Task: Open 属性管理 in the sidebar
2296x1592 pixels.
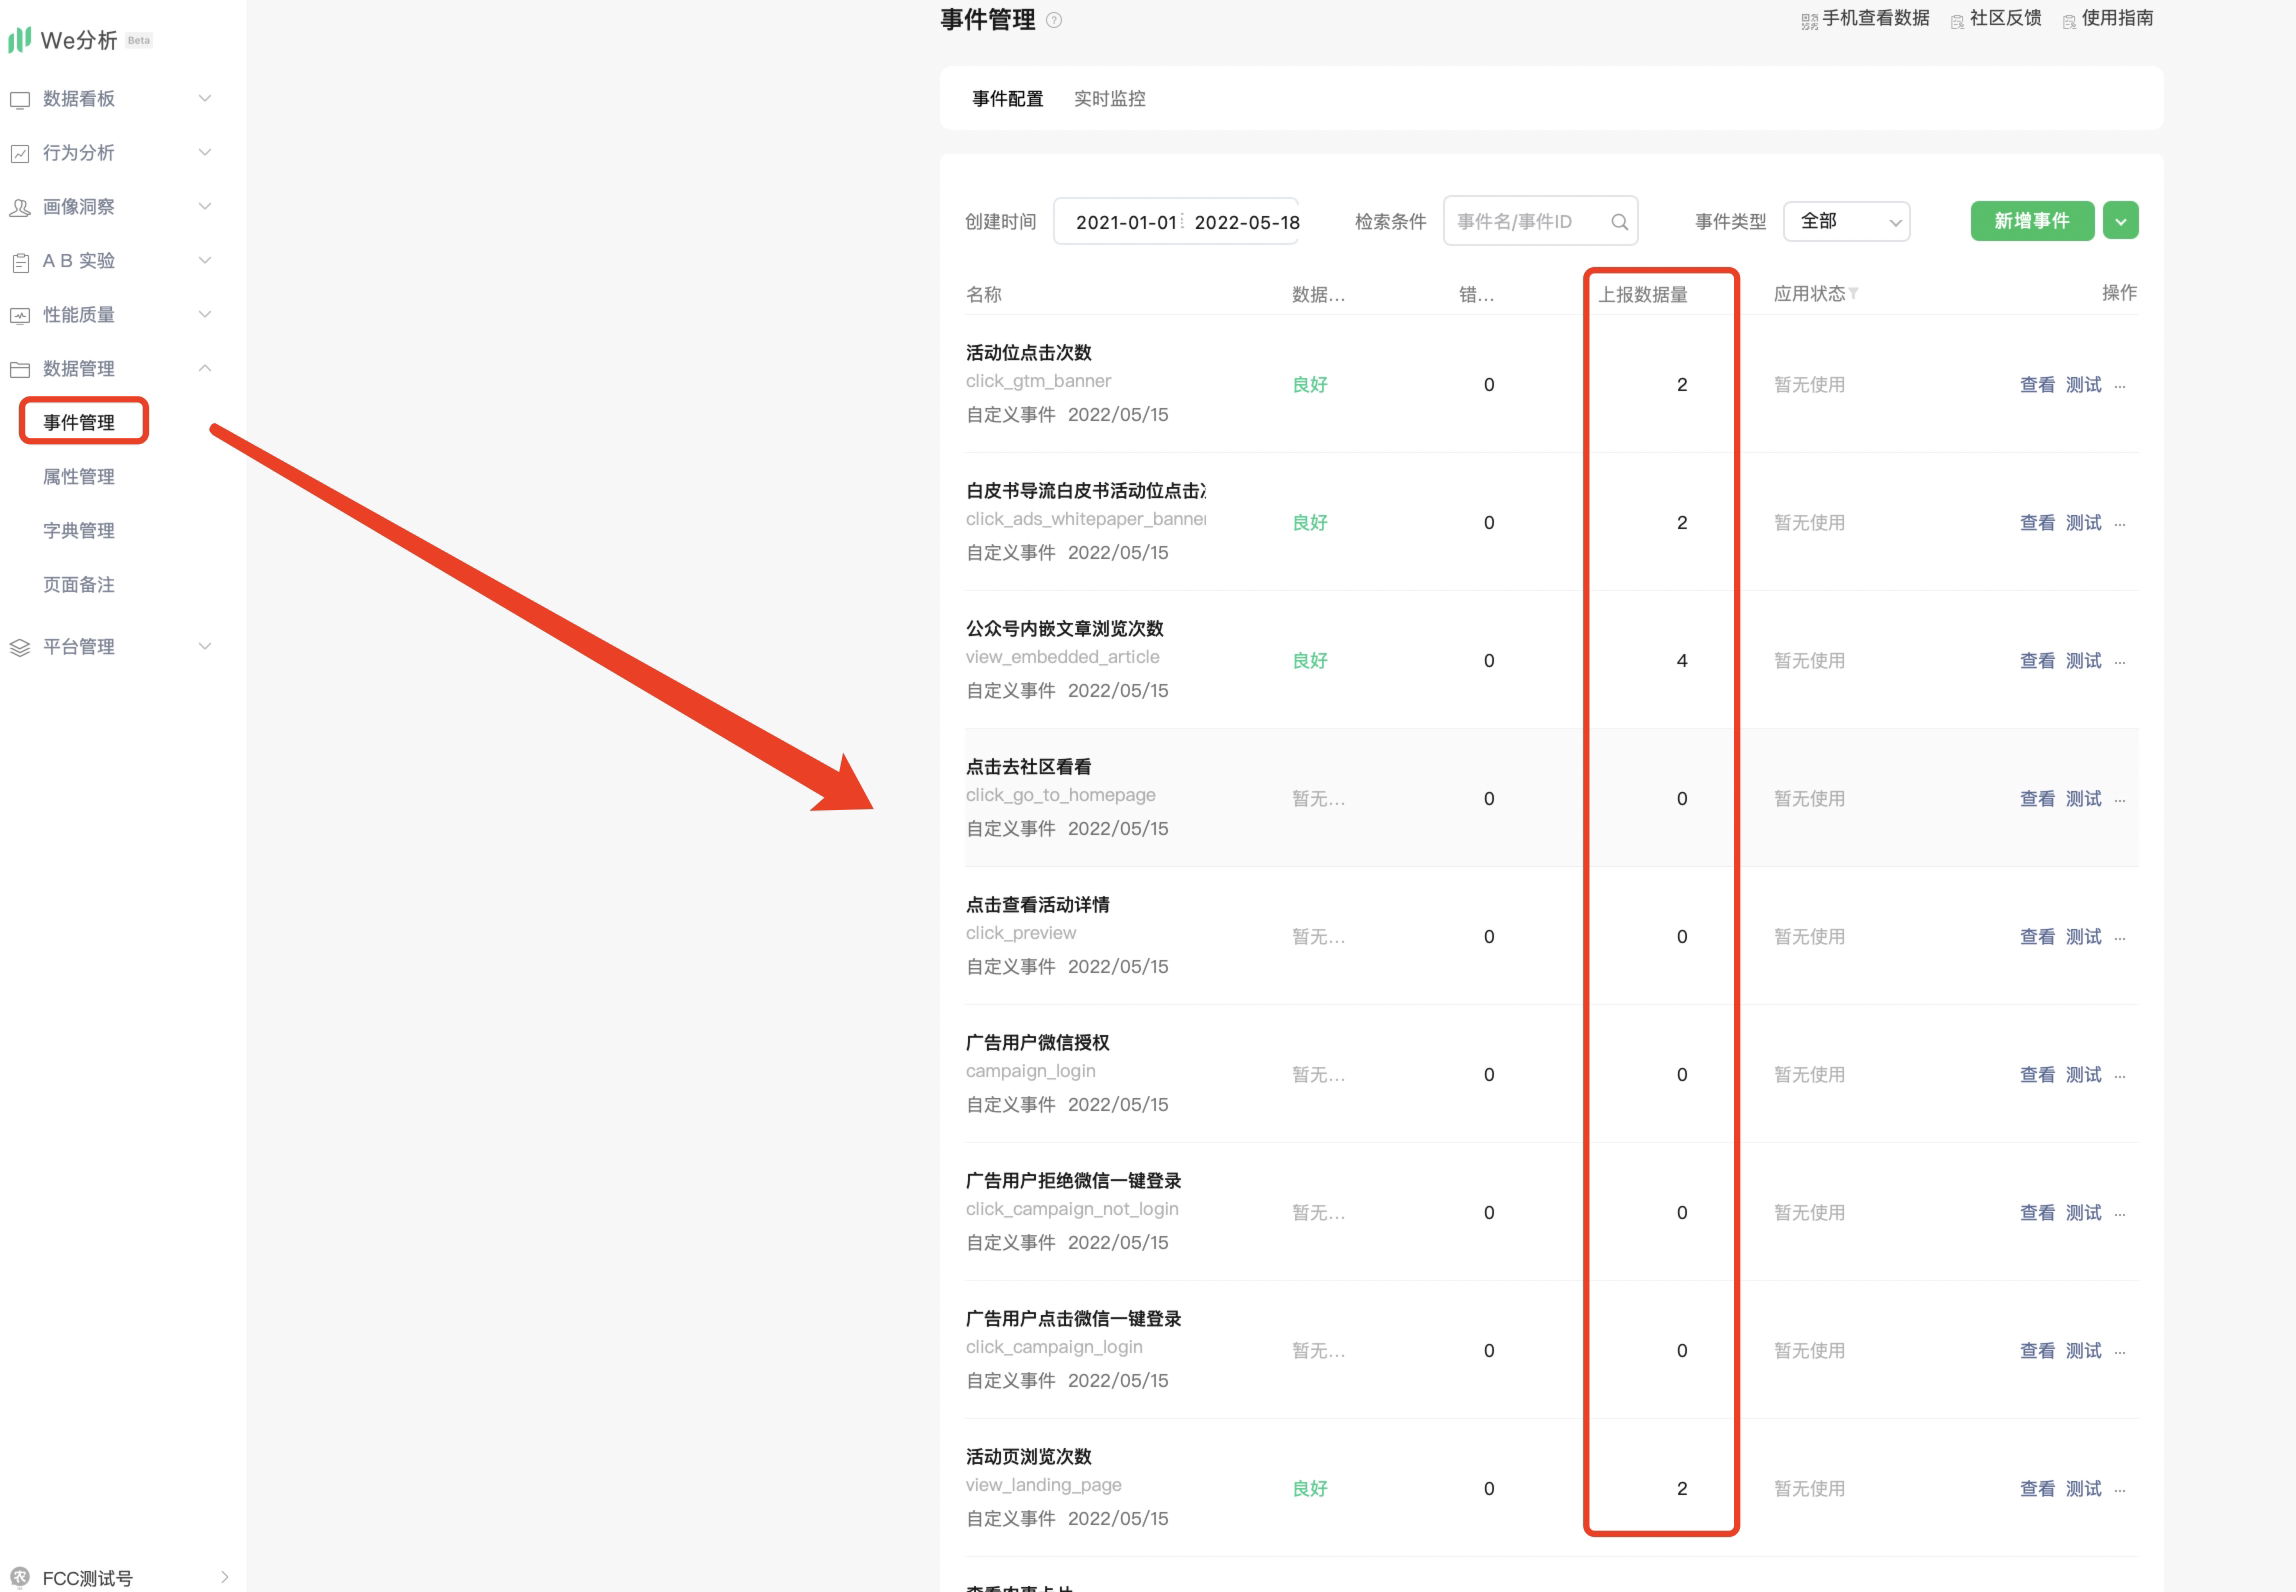Action: [x=79, y=477]
